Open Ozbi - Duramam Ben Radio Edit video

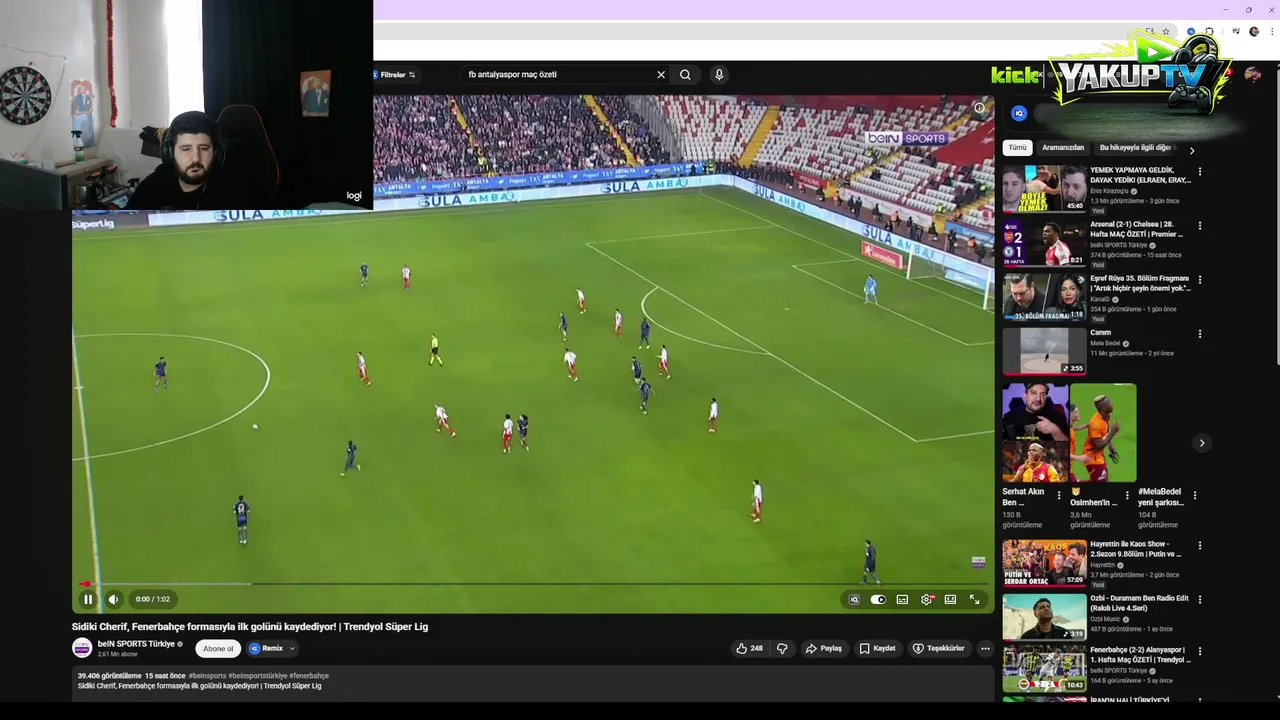tap(1044, 616)
